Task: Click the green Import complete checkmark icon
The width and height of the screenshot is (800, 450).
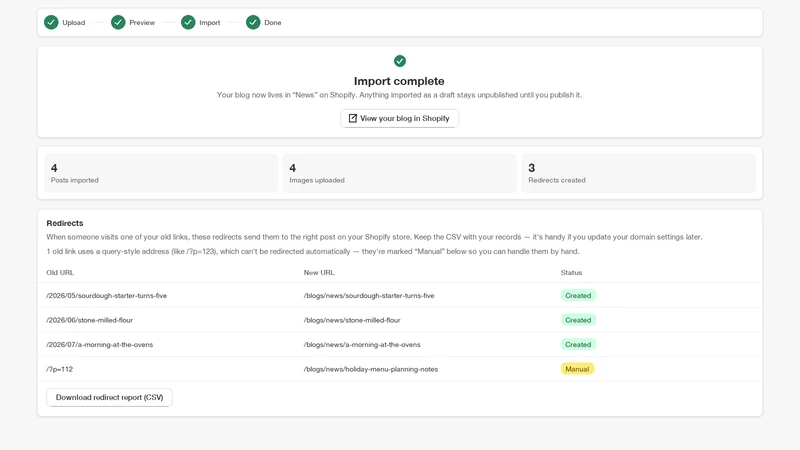Action: (399, 61)
